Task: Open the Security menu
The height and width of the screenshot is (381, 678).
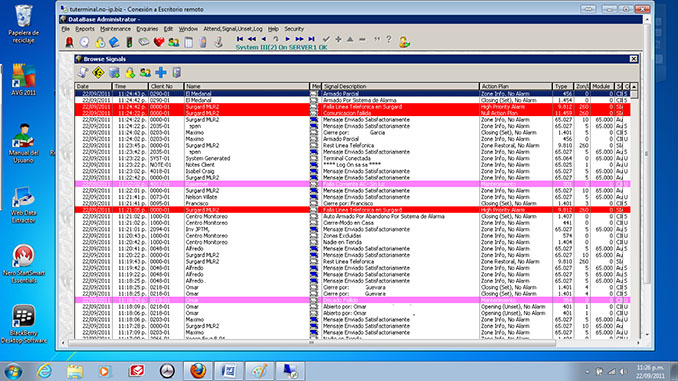Action: (294, 29)
